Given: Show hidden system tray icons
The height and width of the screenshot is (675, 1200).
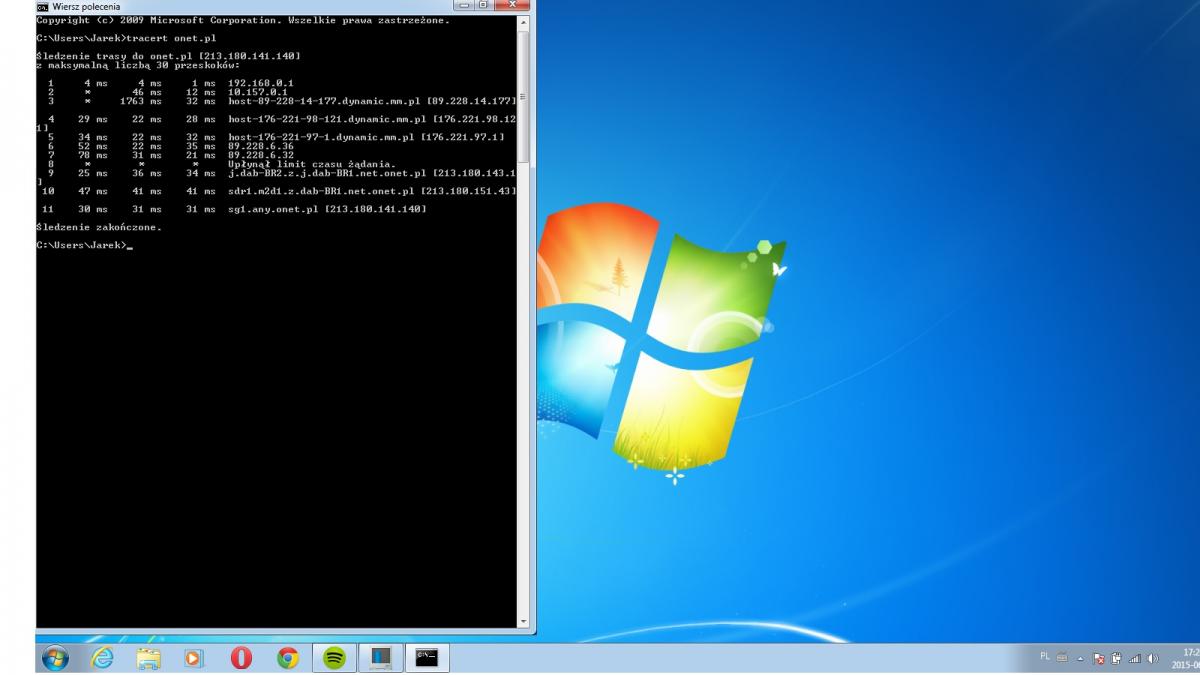Looking at the screenshot, I should [x=1080, y=658].
